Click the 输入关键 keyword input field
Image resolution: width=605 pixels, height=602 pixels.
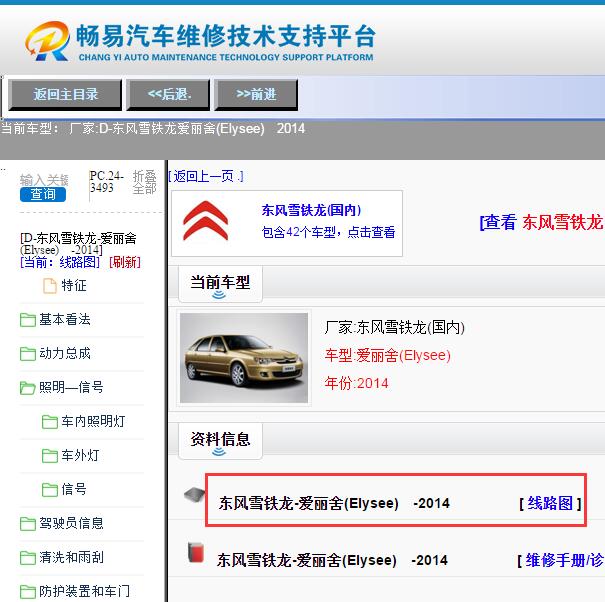coord(44,180)
